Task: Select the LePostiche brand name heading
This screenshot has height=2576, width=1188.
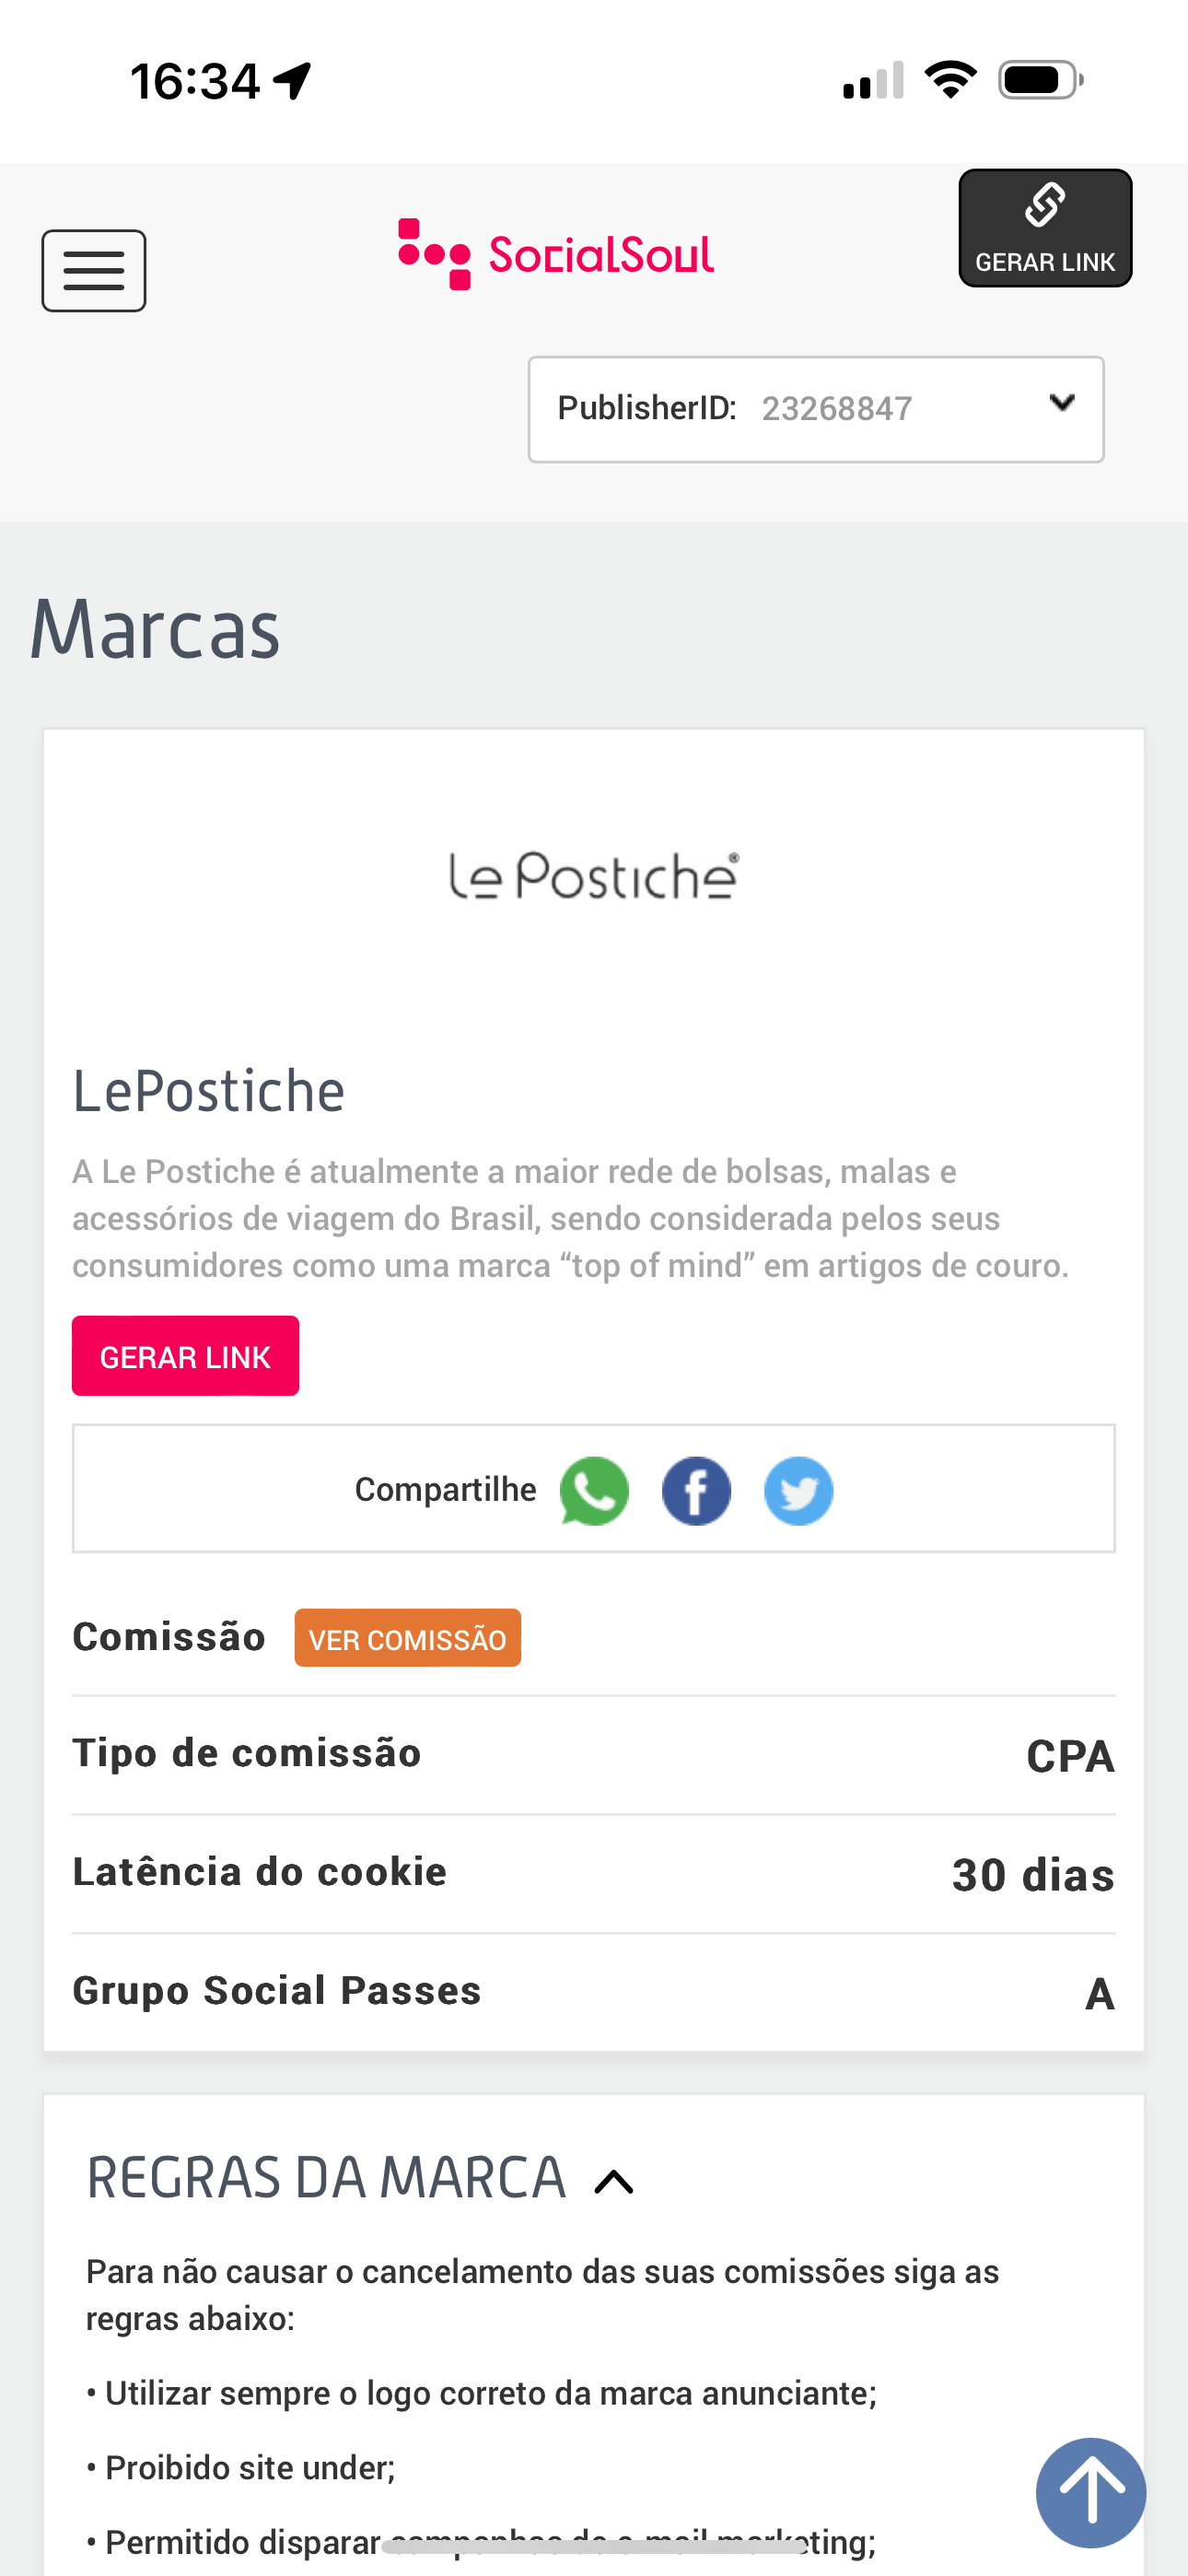Action: (208, 1090)
